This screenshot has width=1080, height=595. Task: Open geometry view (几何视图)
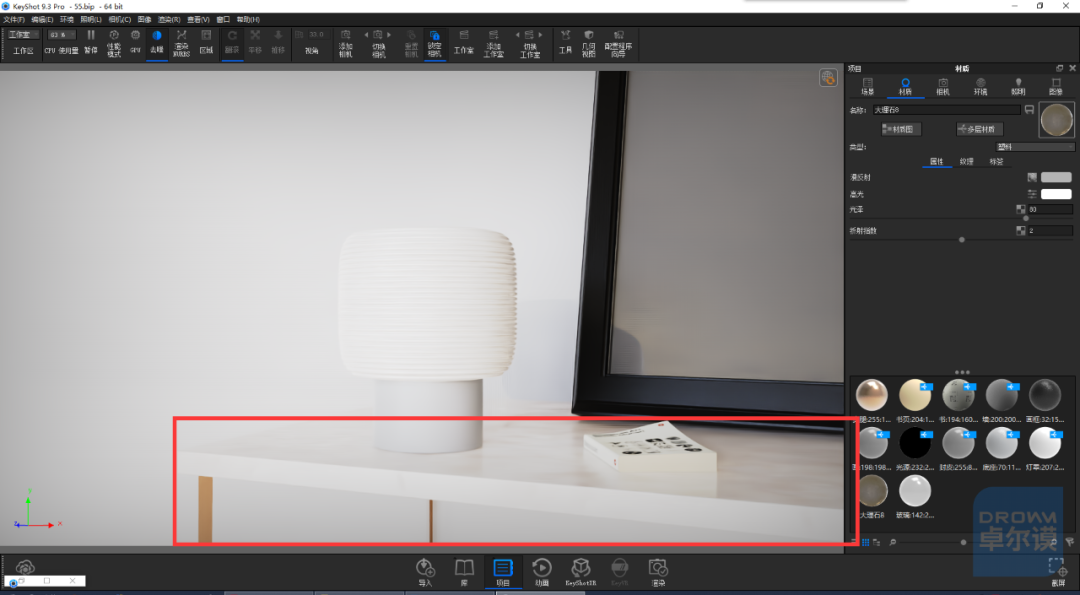pos(588,43)
